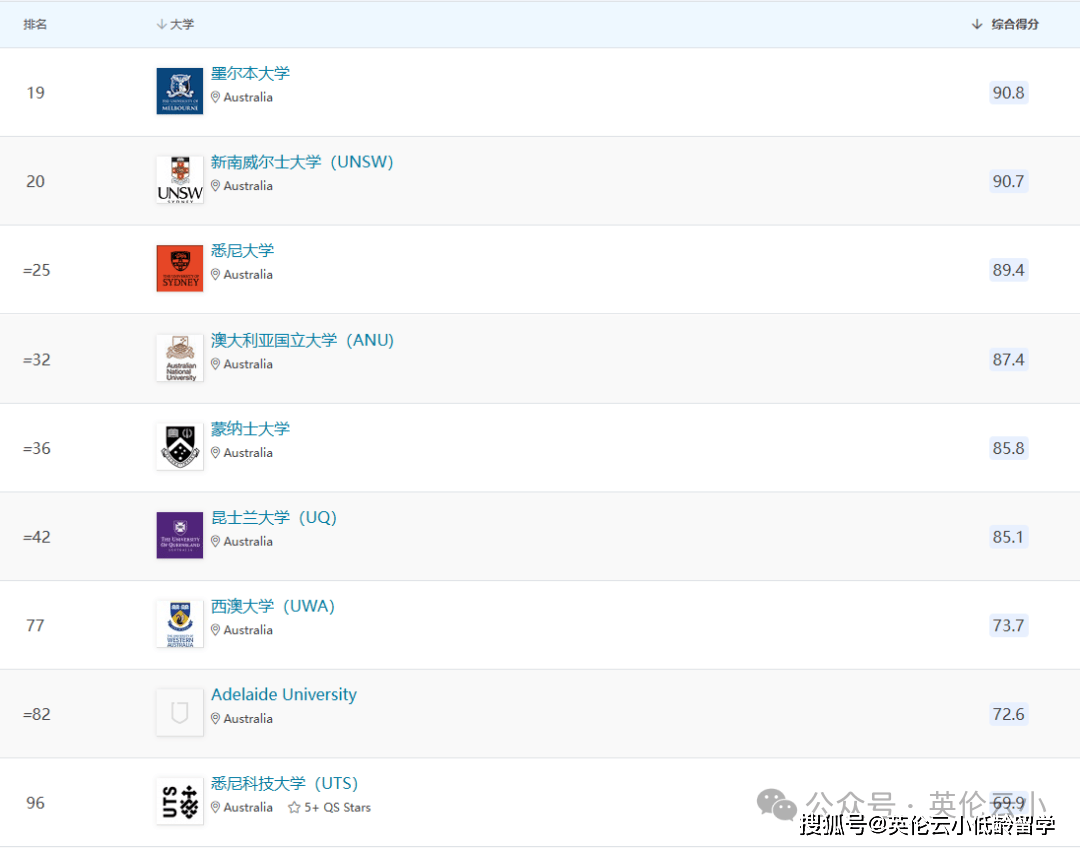Image resolution: width=1080 pixels, height=848 pixels.
Task: Open 新南威尔士大学 (UNSW) link
Action: (302, 162)
